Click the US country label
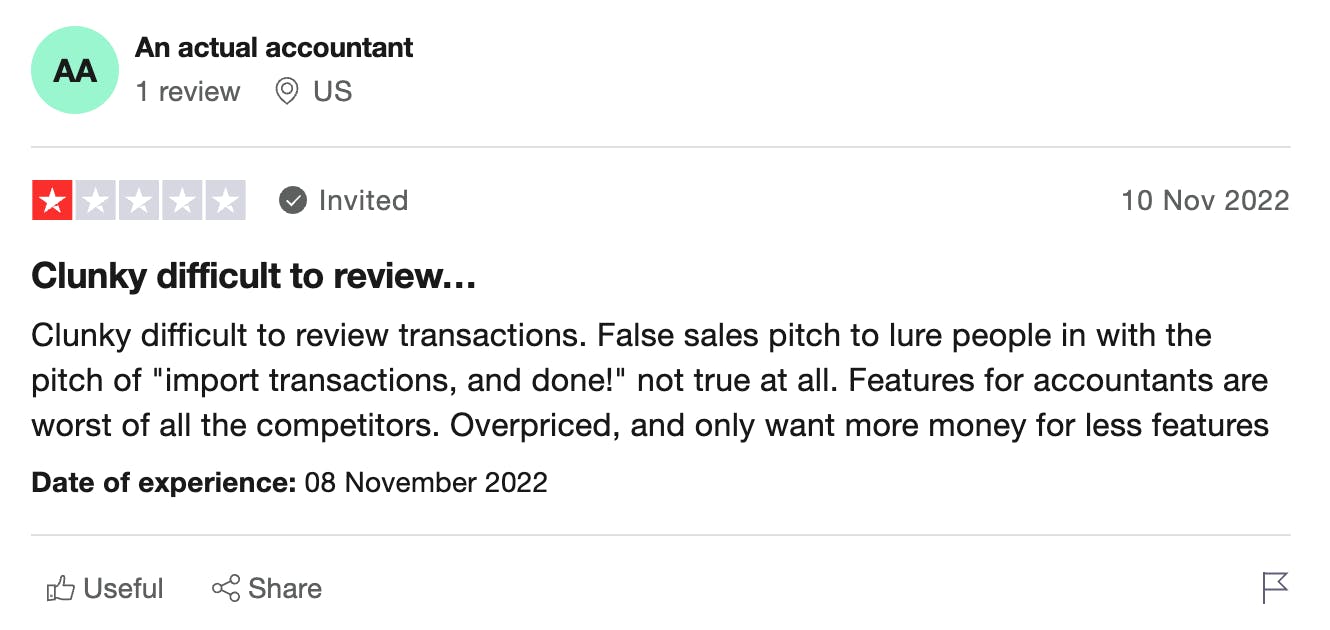The width and height of the screenshot is (1330, 630). coord(333,92)
